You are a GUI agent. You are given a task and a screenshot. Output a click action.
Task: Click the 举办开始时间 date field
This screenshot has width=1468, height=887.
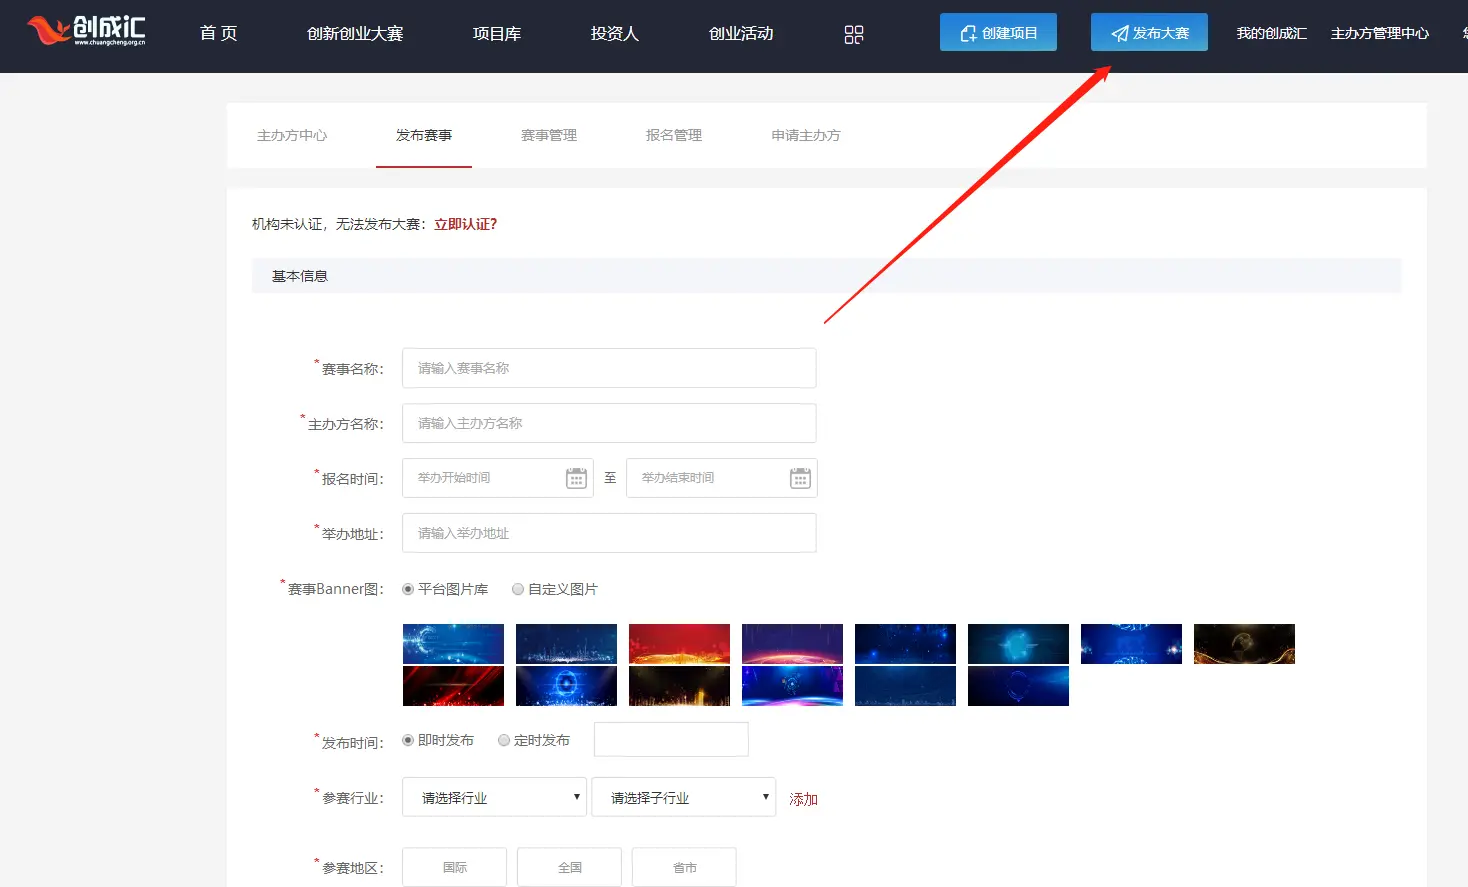click(x=498, y=478)
